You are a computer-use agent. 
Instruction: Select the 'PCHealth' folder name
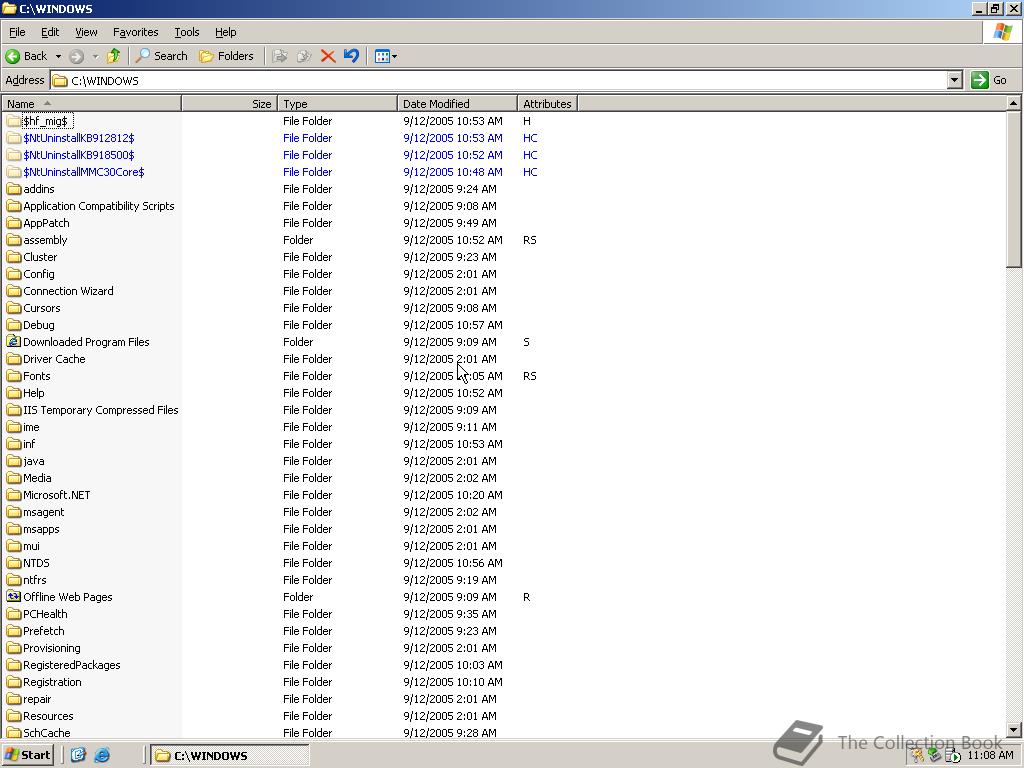click(45, 614)
